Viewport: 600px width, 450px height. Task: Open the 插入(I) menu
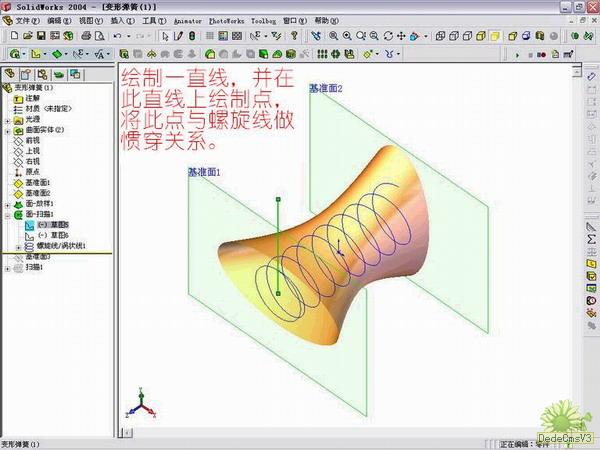point(123,20)
